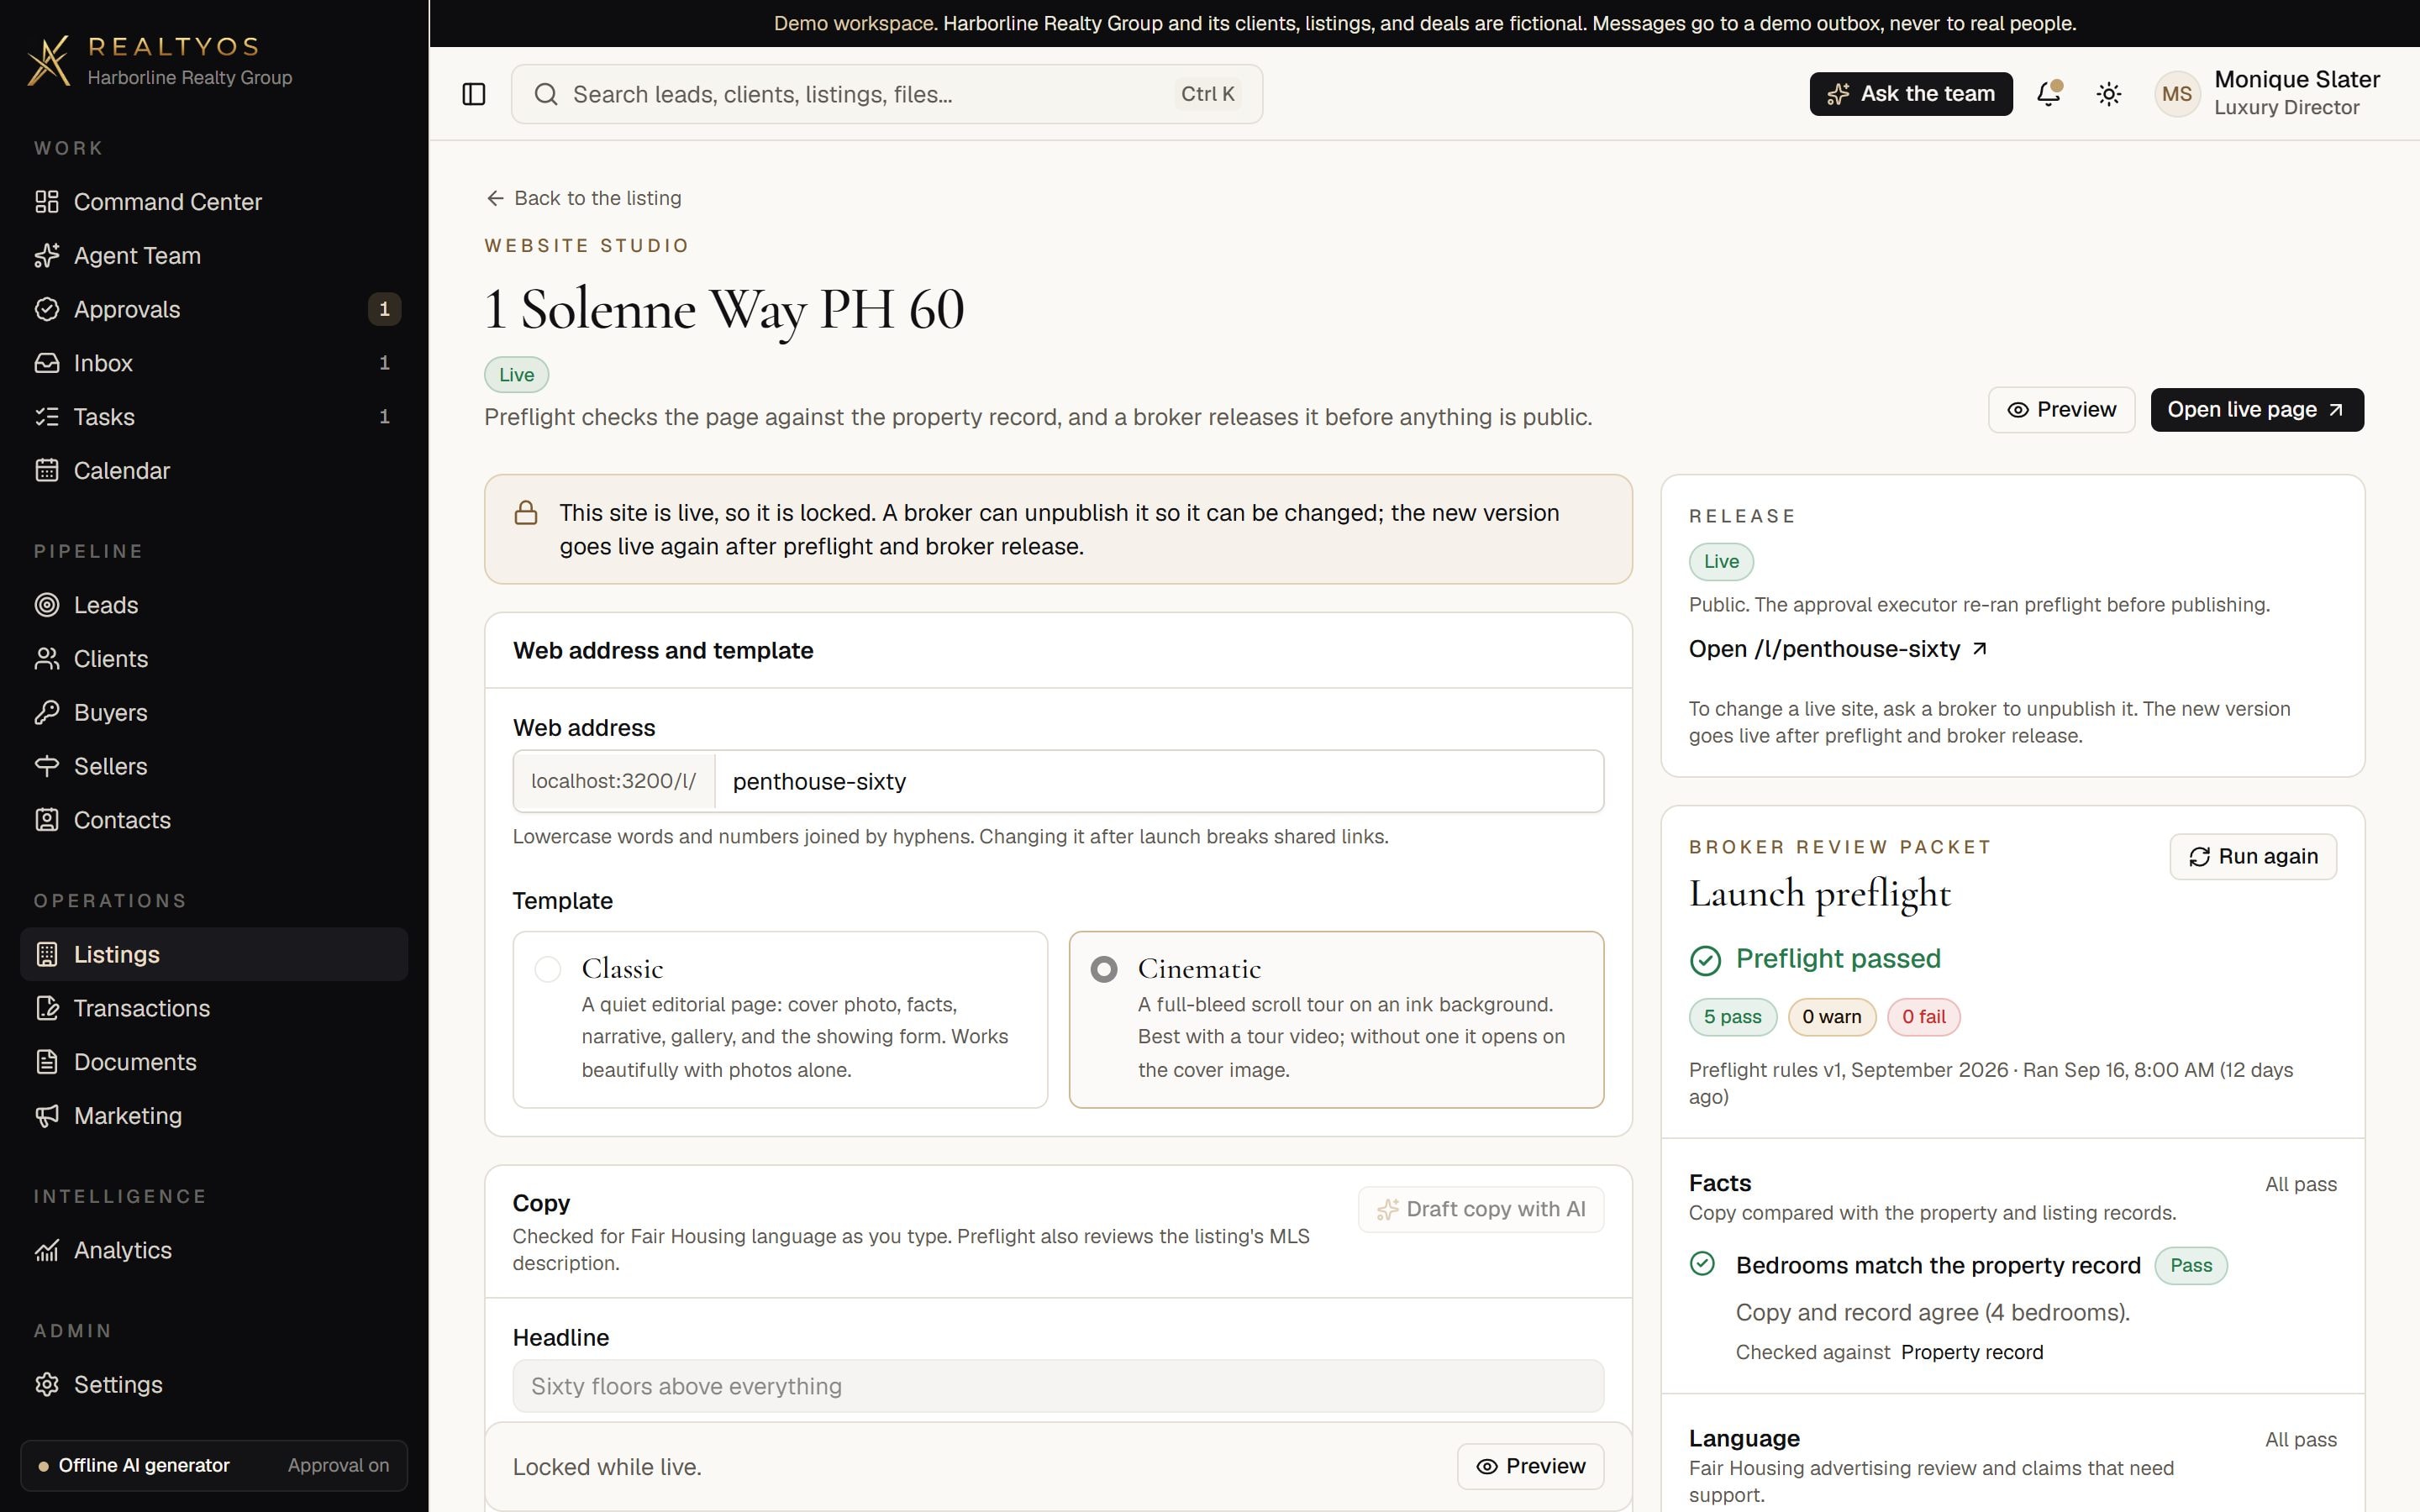This screenshot has height=1512, width=2420.
Task: Click the MS user avatar
Action: (x=2177, y=94)
